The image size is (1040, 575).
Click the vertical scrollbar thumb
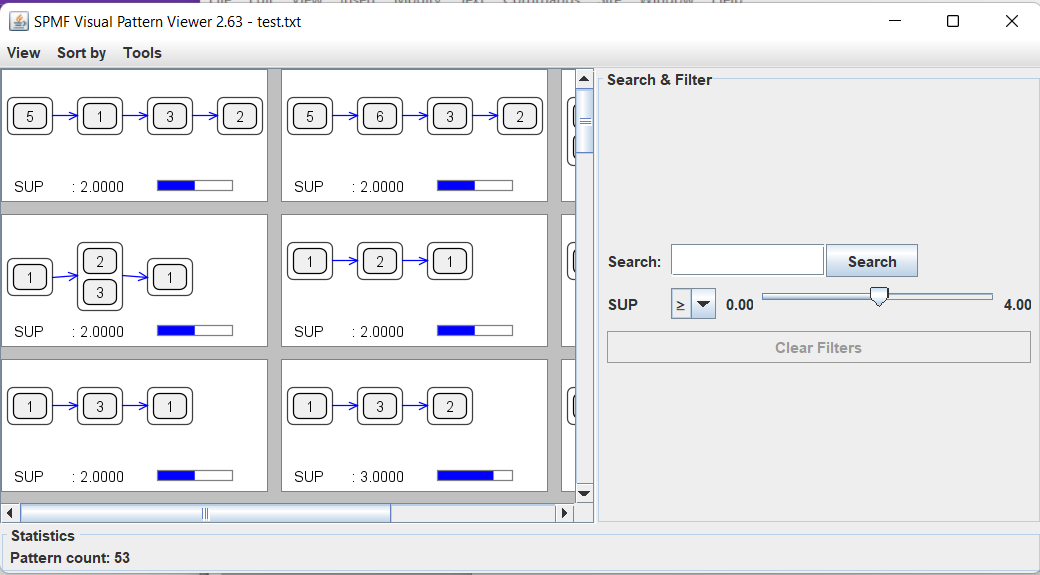click(585, 121)
